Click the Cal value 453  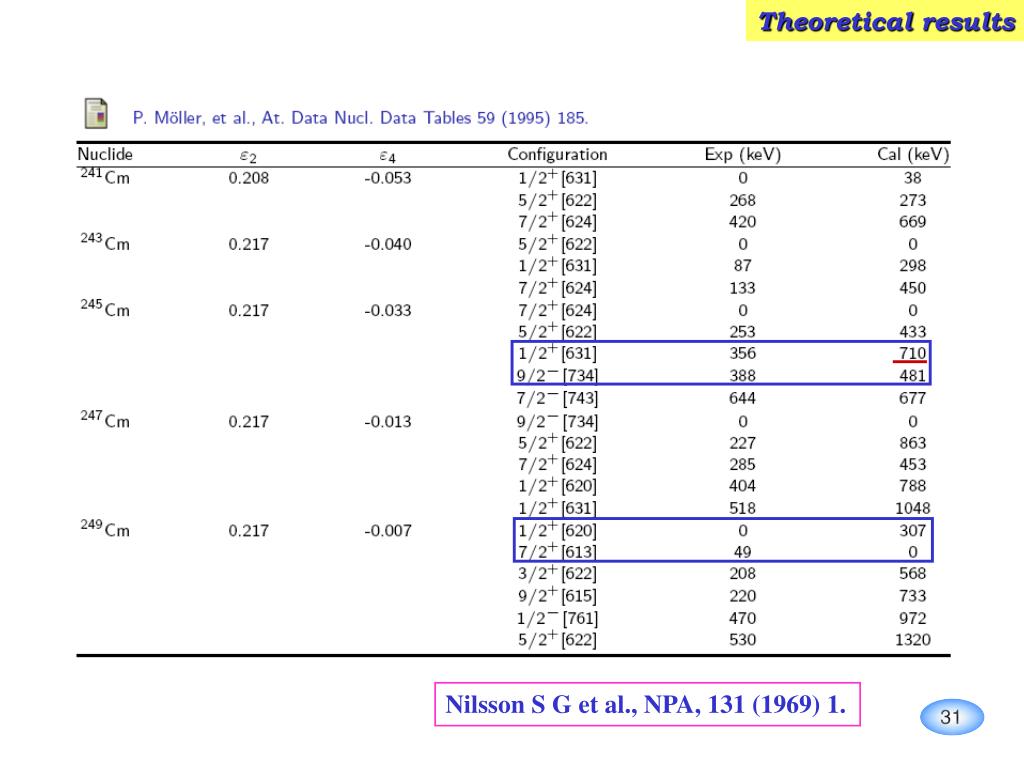pyautogui.click(x=912, y=464)
